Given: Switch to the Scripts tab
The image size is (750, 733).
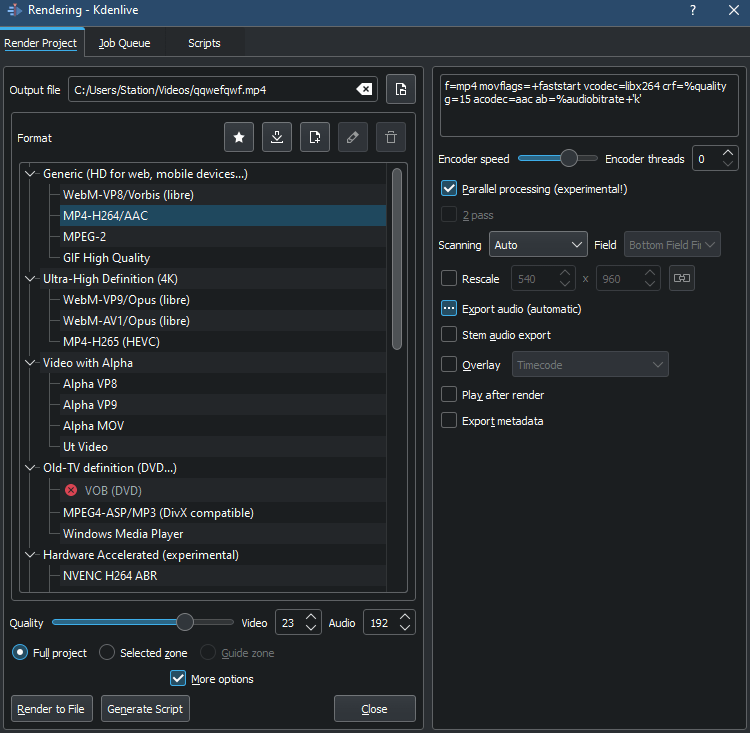Looking at the screenshot, I should click(x=204, y=43).
